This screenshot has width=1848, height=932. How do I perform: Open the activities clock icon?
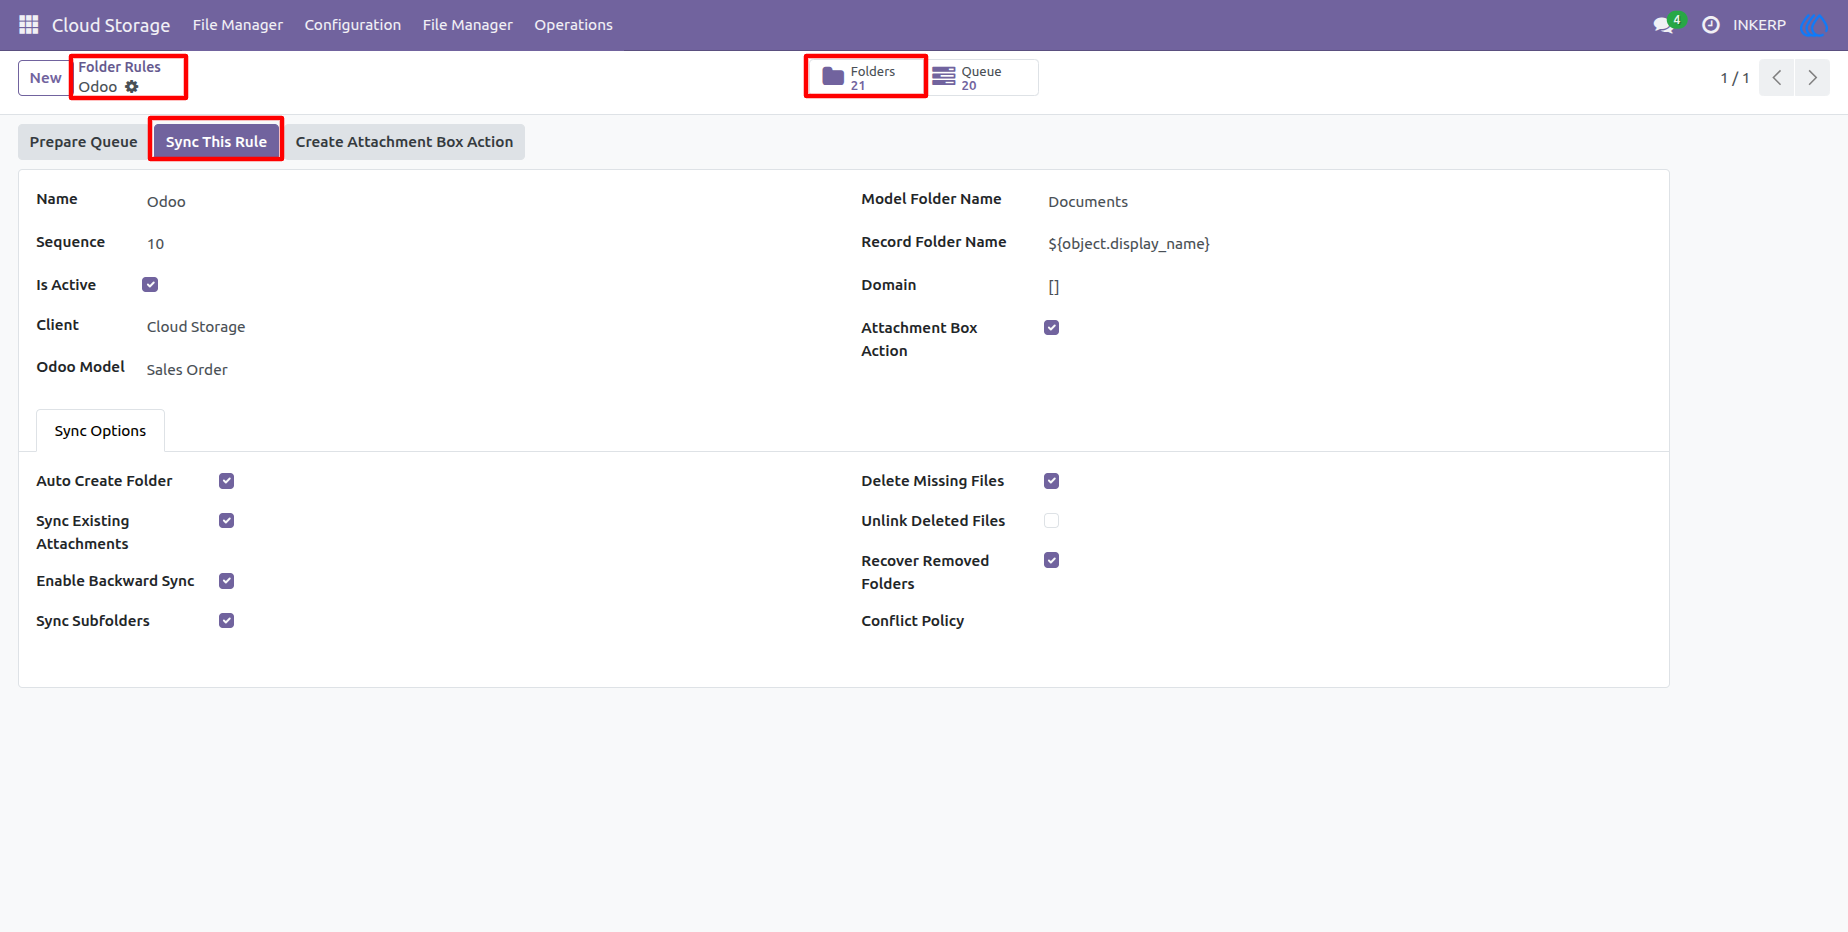1711,25
